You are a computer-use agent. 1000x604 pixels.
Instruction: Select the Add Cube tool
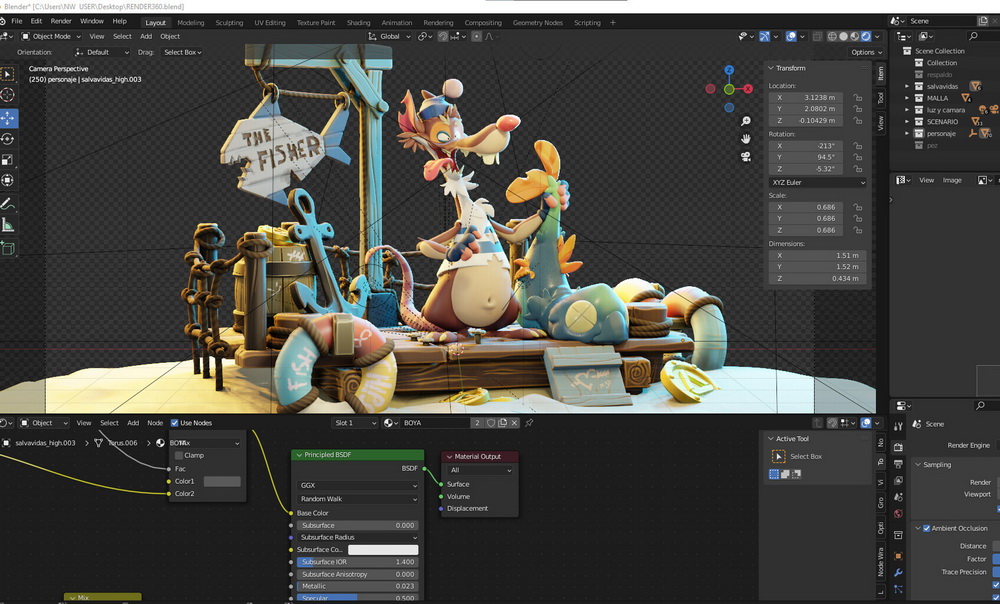point(8,248)
